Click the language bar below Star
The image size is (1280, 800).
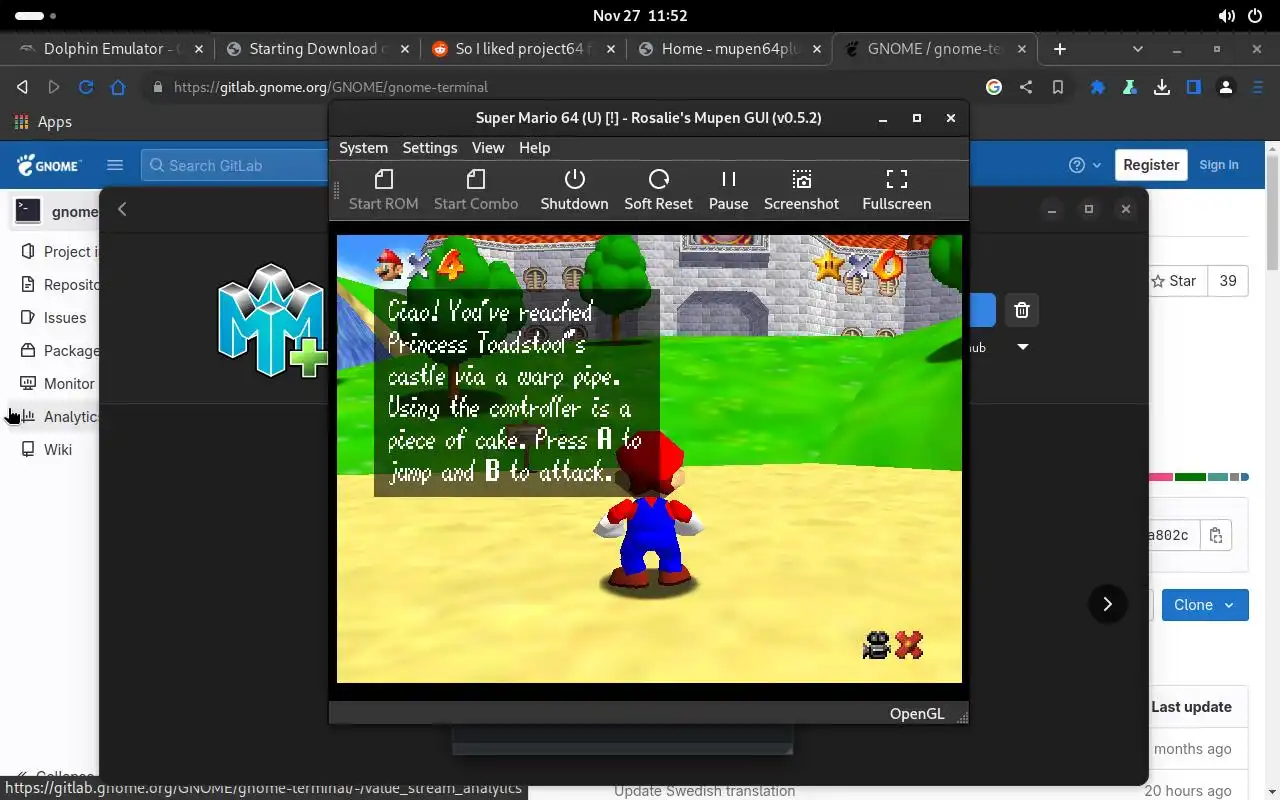point(1199,477)
